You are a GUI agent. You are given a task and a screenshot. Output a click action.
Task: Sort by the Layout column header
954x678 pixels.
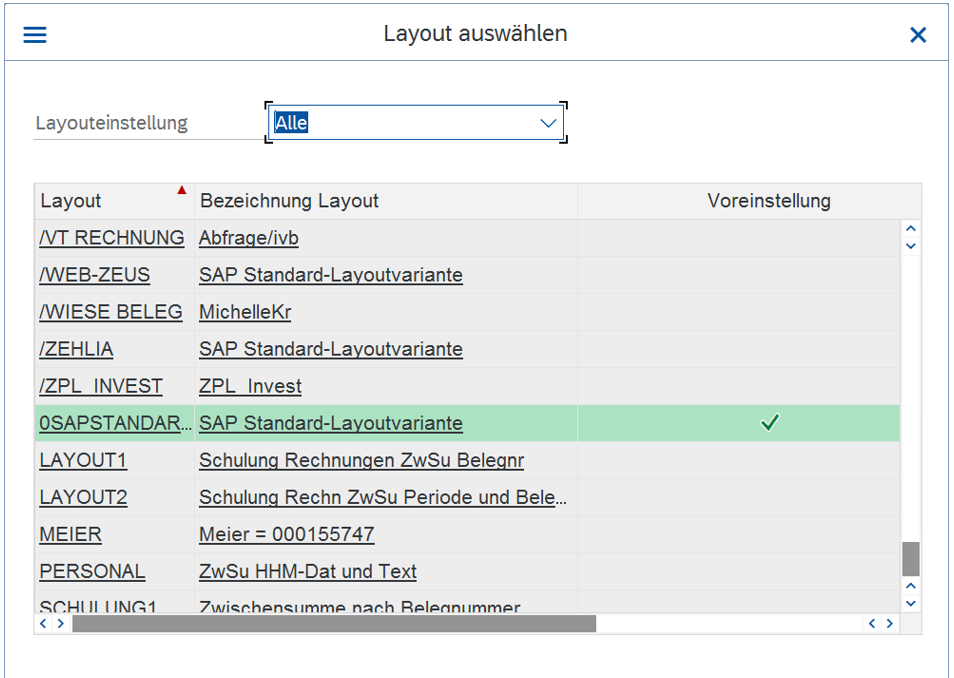click(x=71, y=201)
